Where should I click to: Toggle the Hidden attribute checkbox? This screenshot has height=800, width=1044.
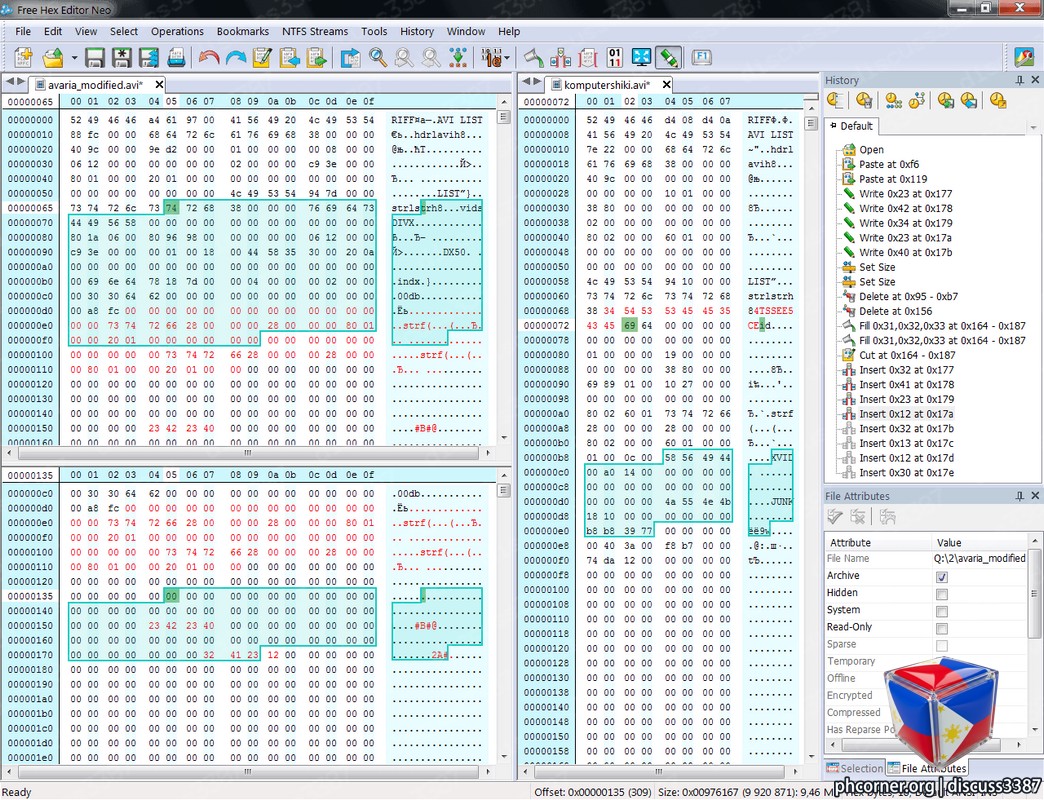coord(941,594)
